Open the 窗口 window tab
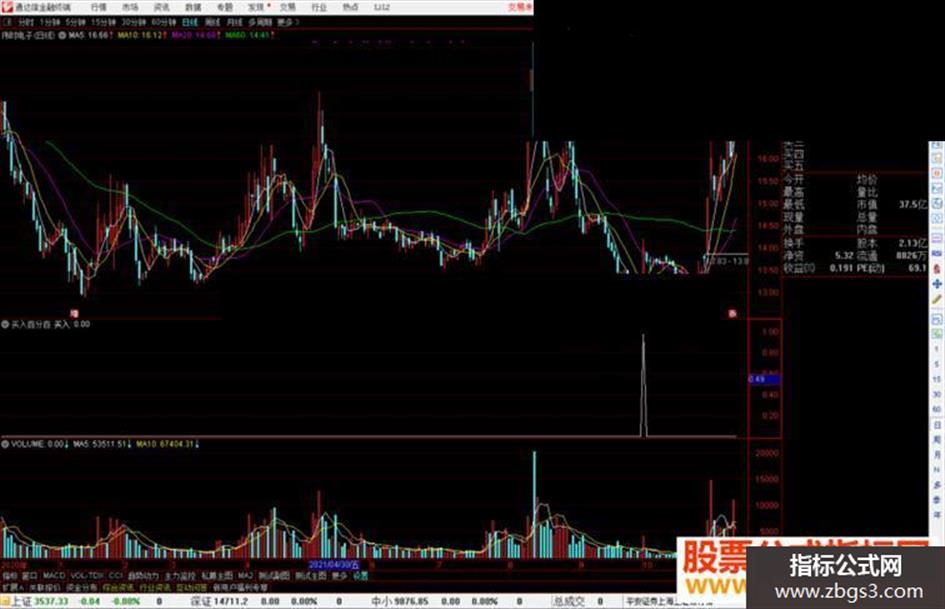 [30, 576]
